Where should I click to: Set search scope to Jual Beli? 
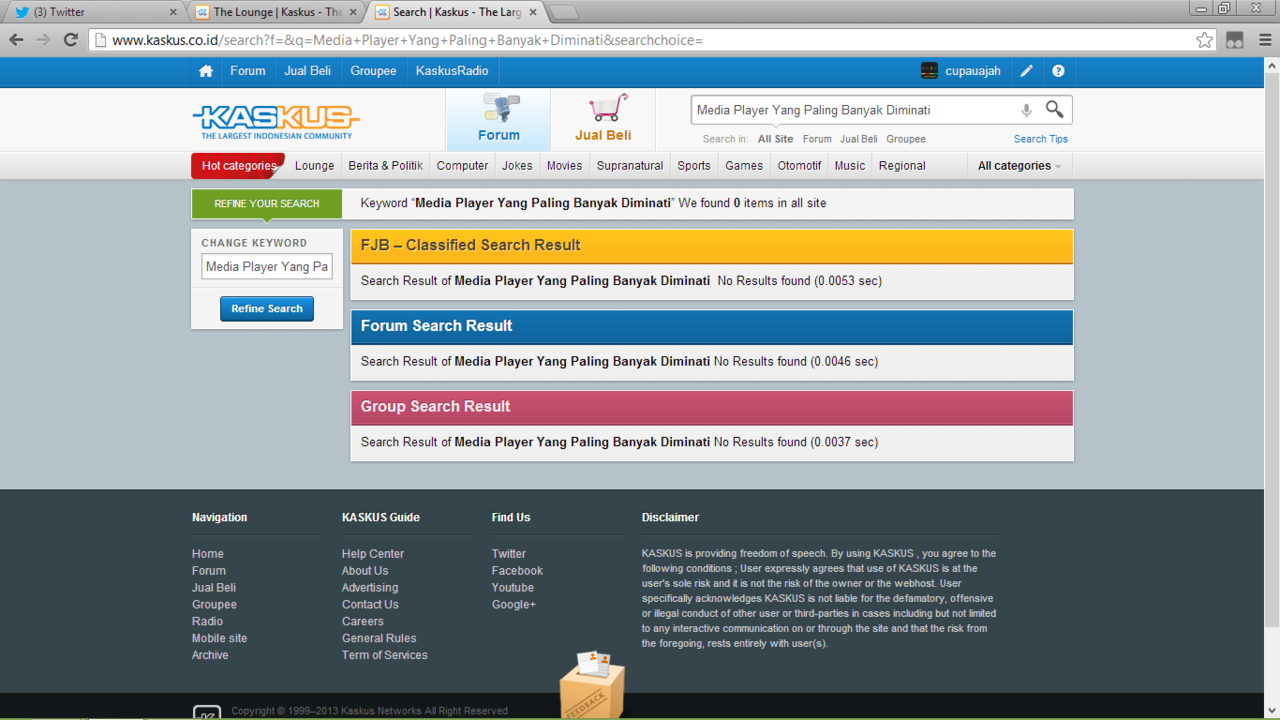859,139
